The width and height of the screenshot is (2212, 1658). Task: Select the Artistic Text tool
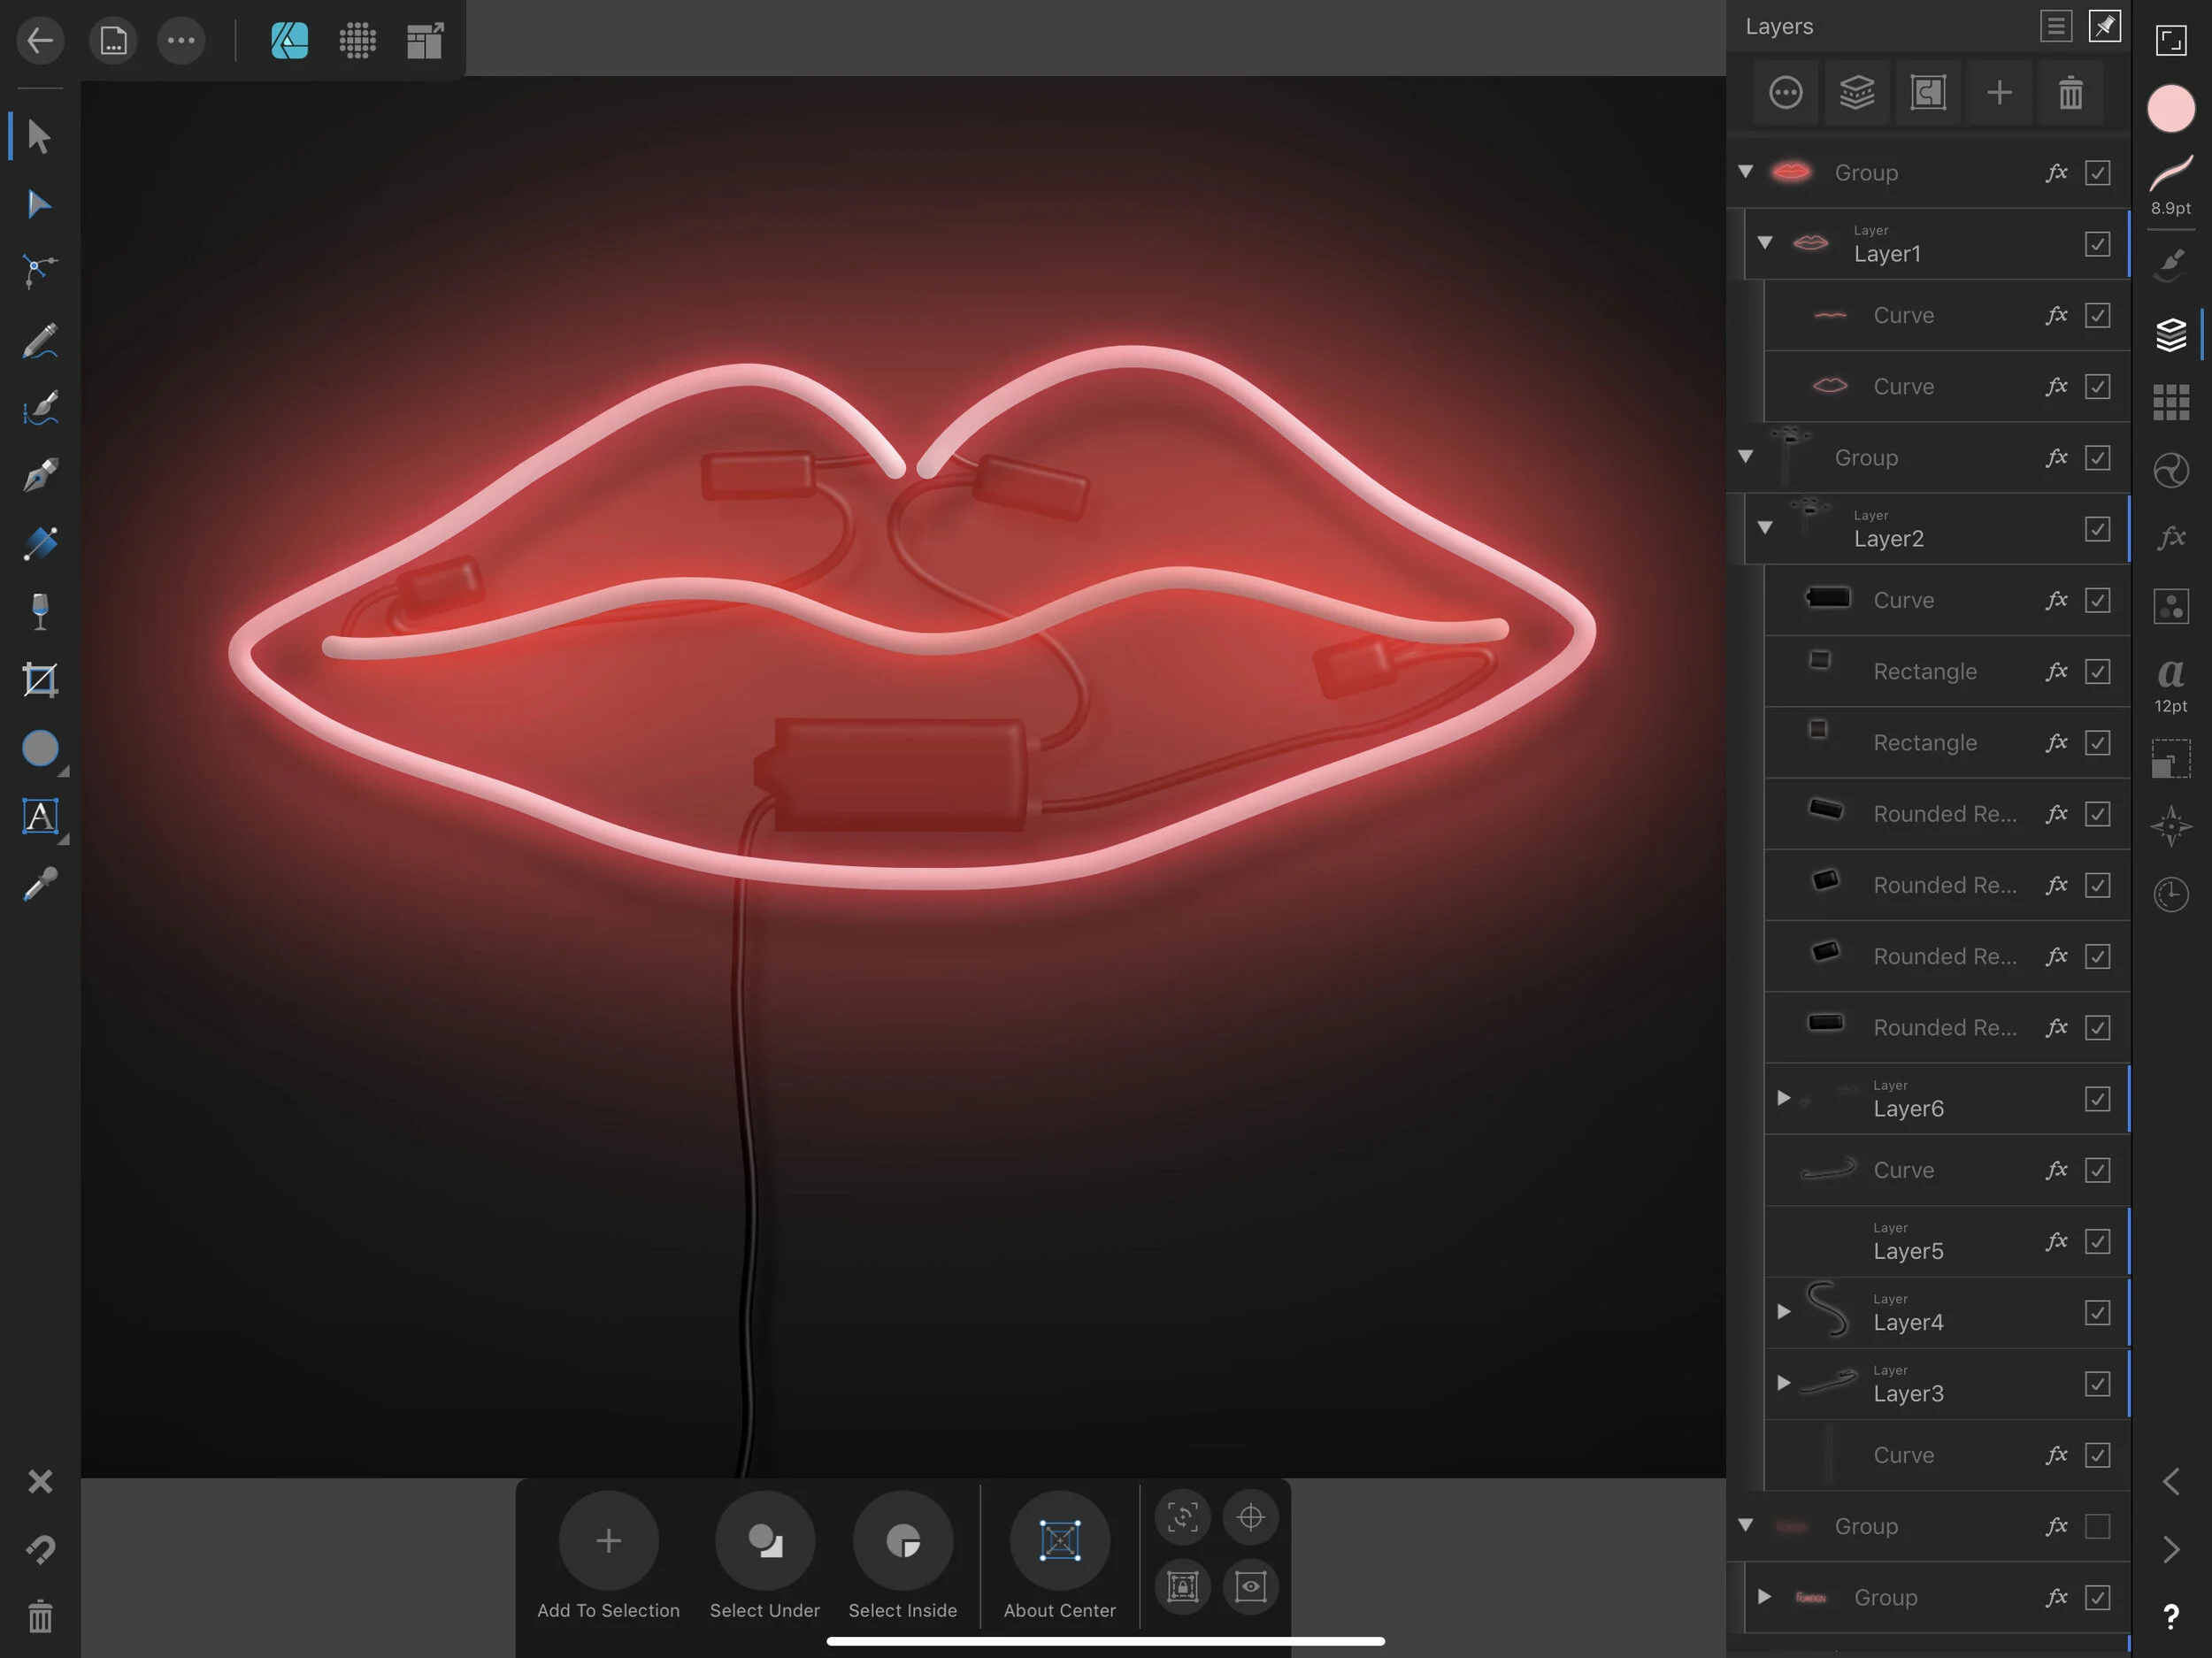pos(39,817)
